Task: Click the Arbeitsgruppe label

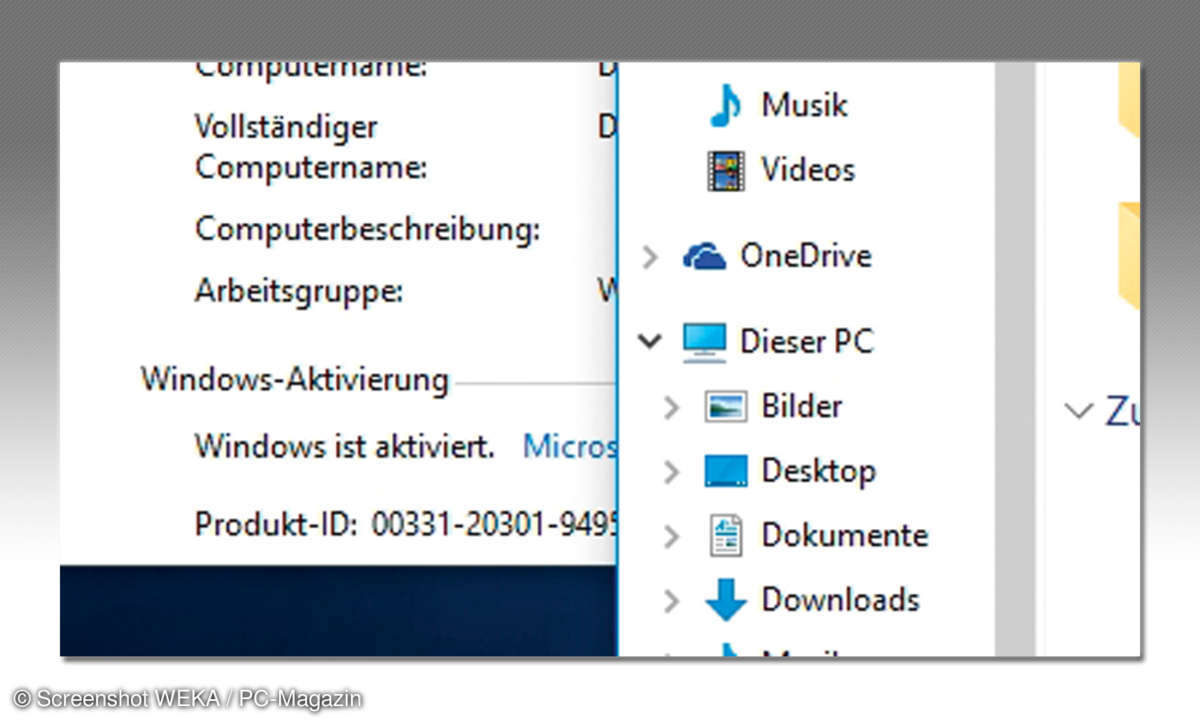Action: coord(299,292)
